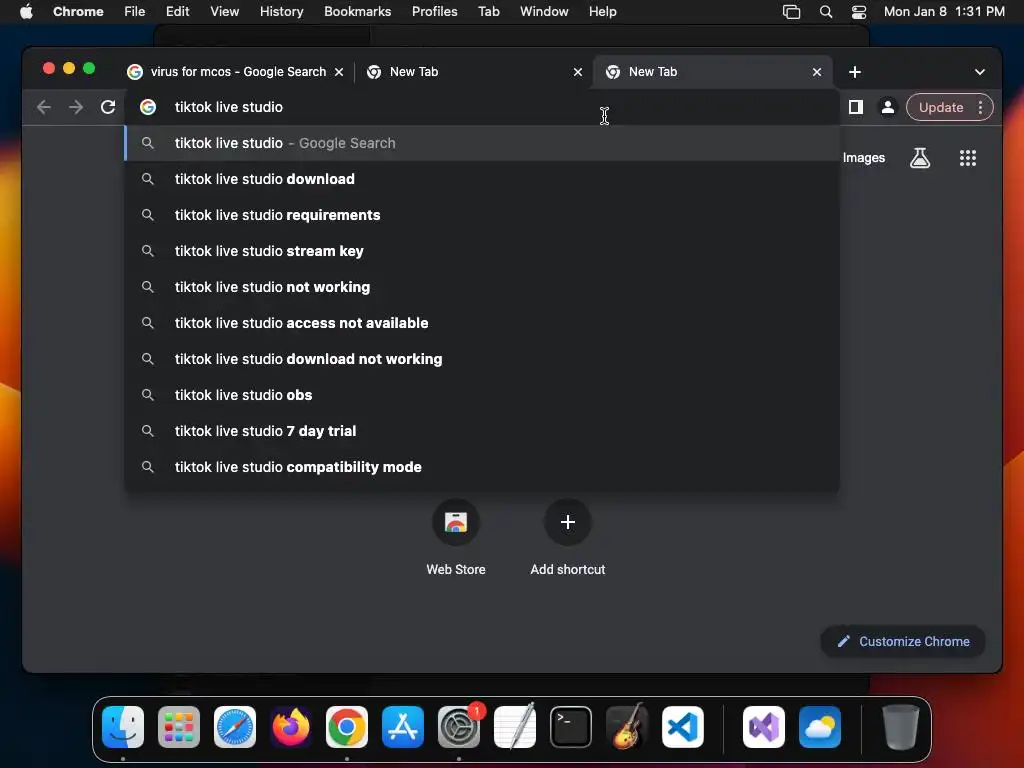Open Control Center in menu bar
The image size is (1024, 768).
859,11
